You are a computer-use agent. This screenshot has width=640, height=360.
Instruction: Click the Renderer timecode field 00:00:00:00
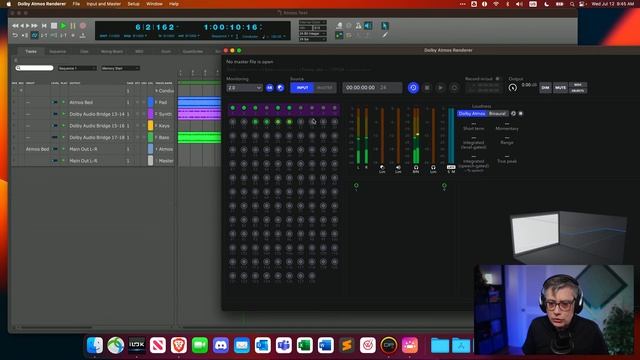coord(372,88)
